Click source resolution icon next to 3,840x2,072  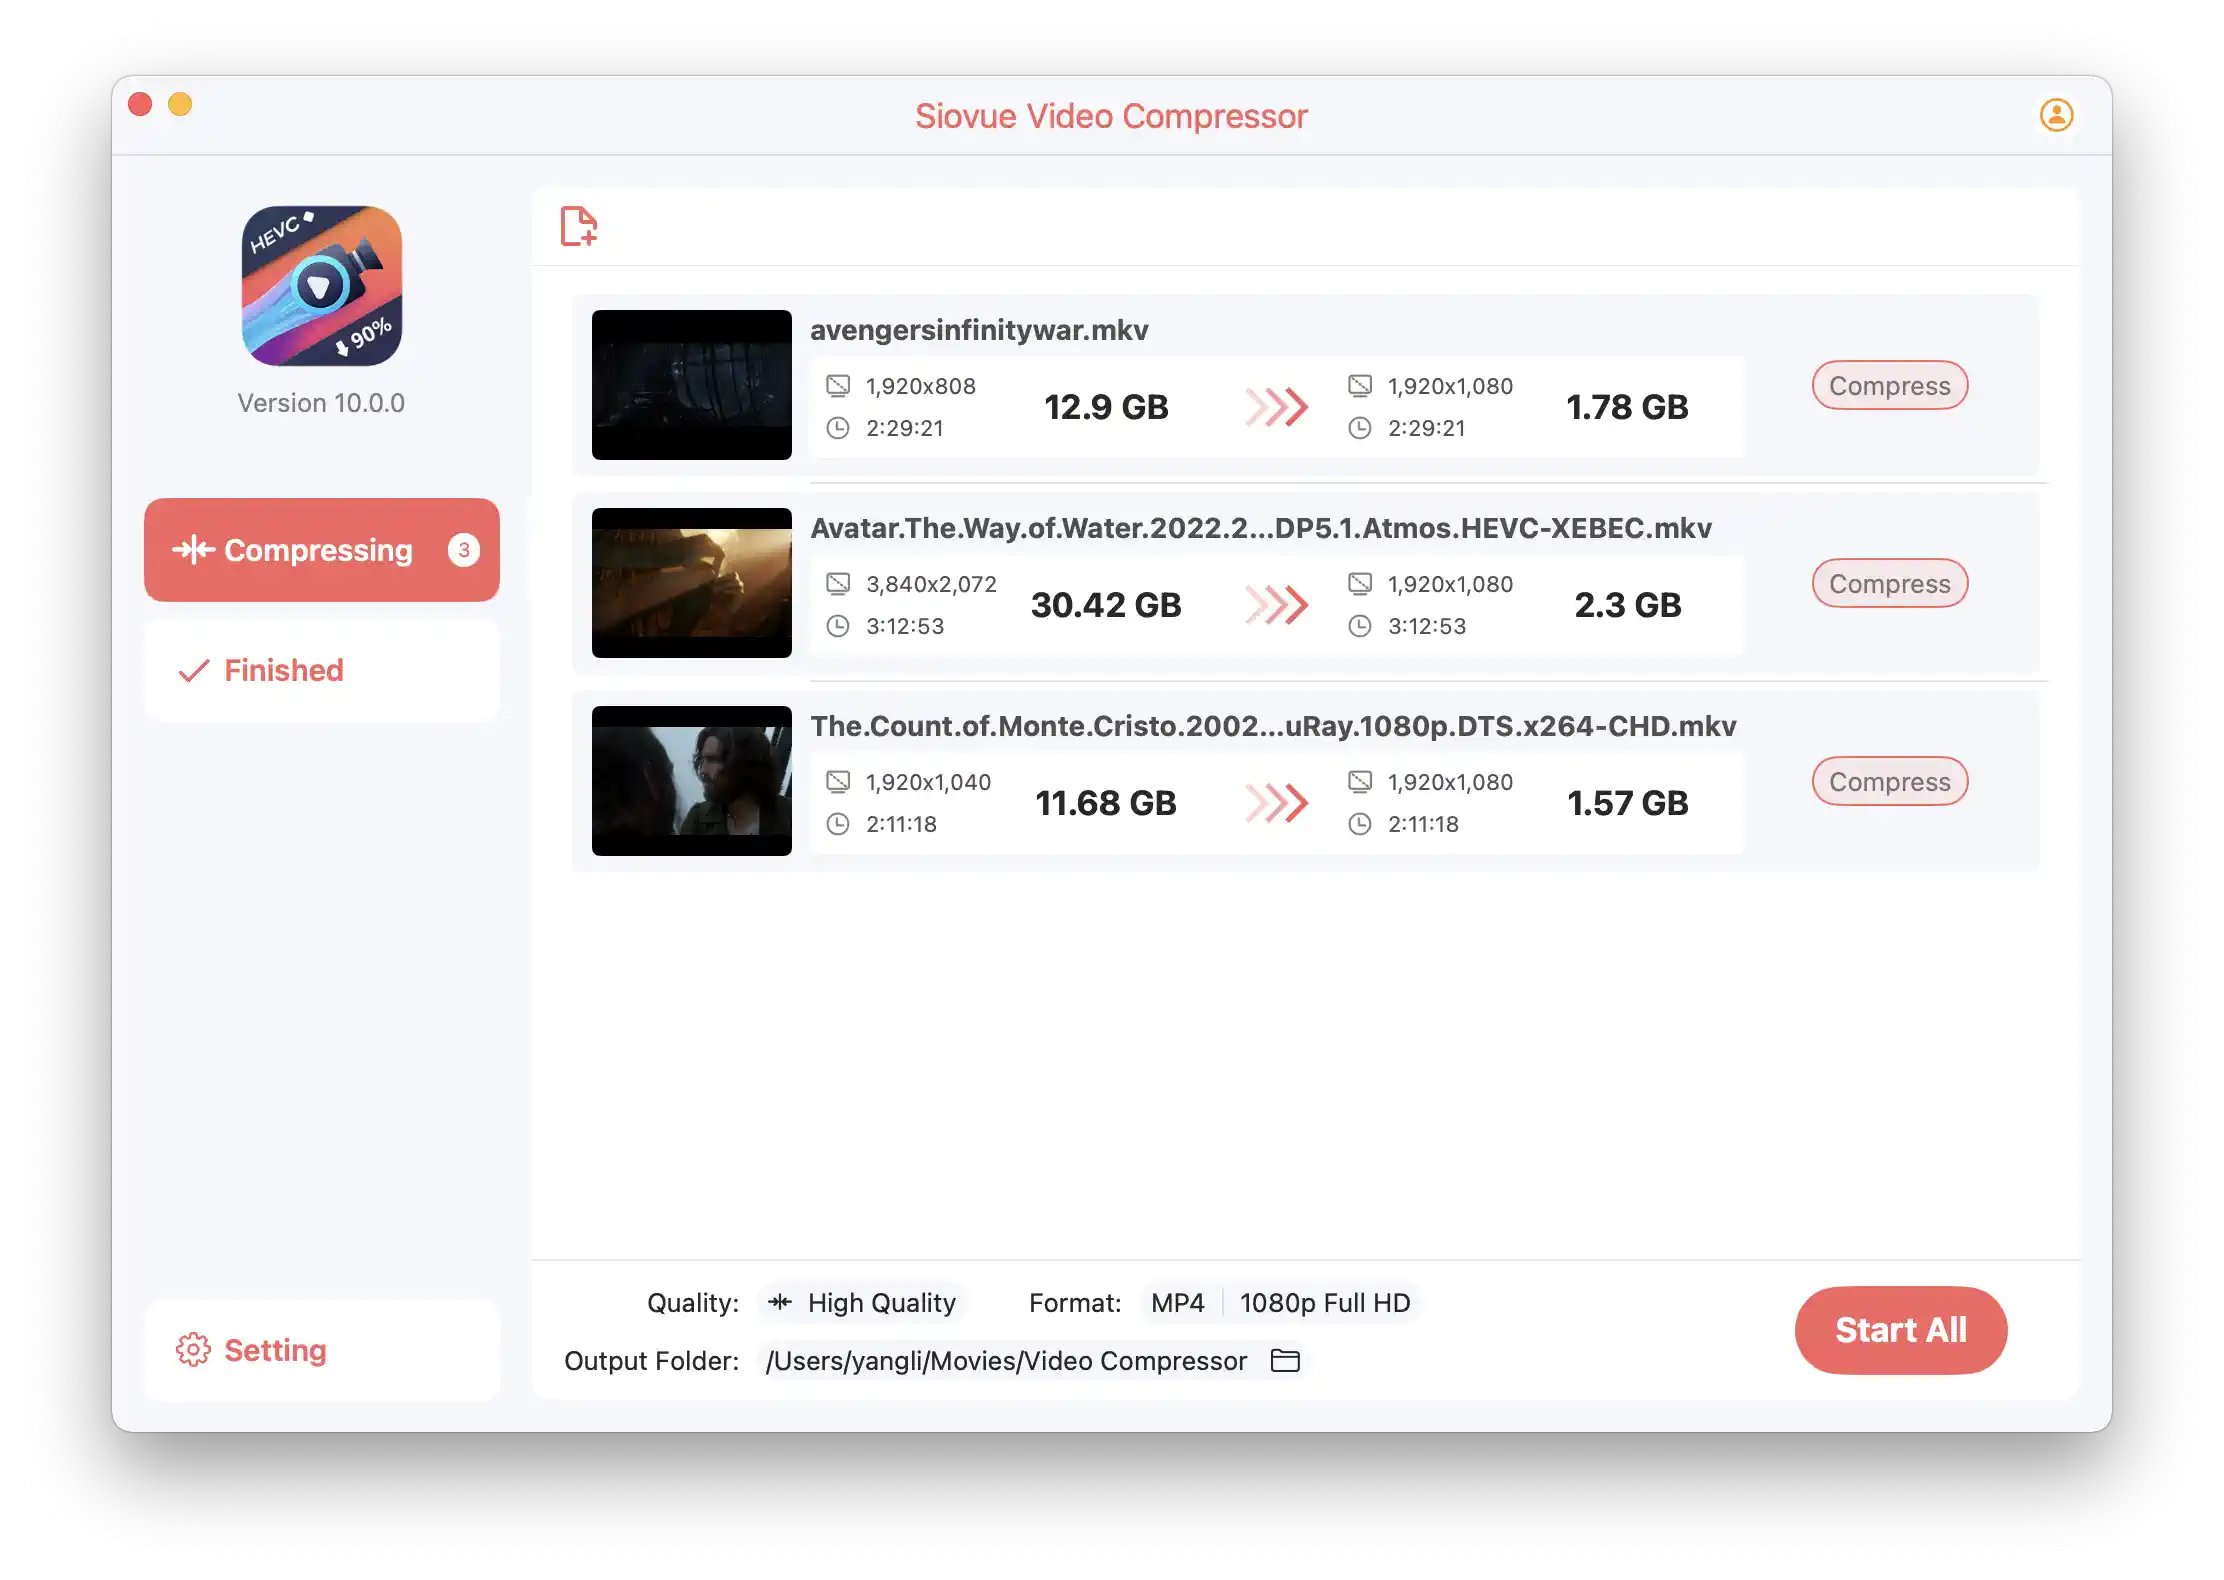click(838, 583)
